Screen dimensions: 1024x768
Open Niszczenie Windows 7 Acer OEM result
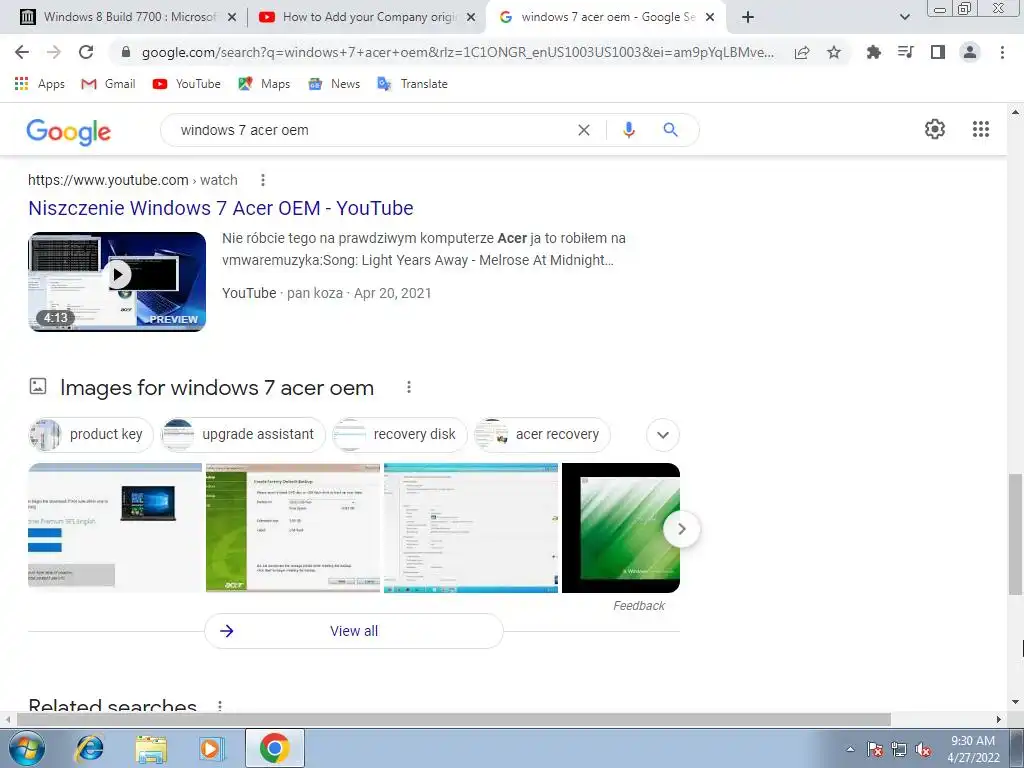point(221,208)
